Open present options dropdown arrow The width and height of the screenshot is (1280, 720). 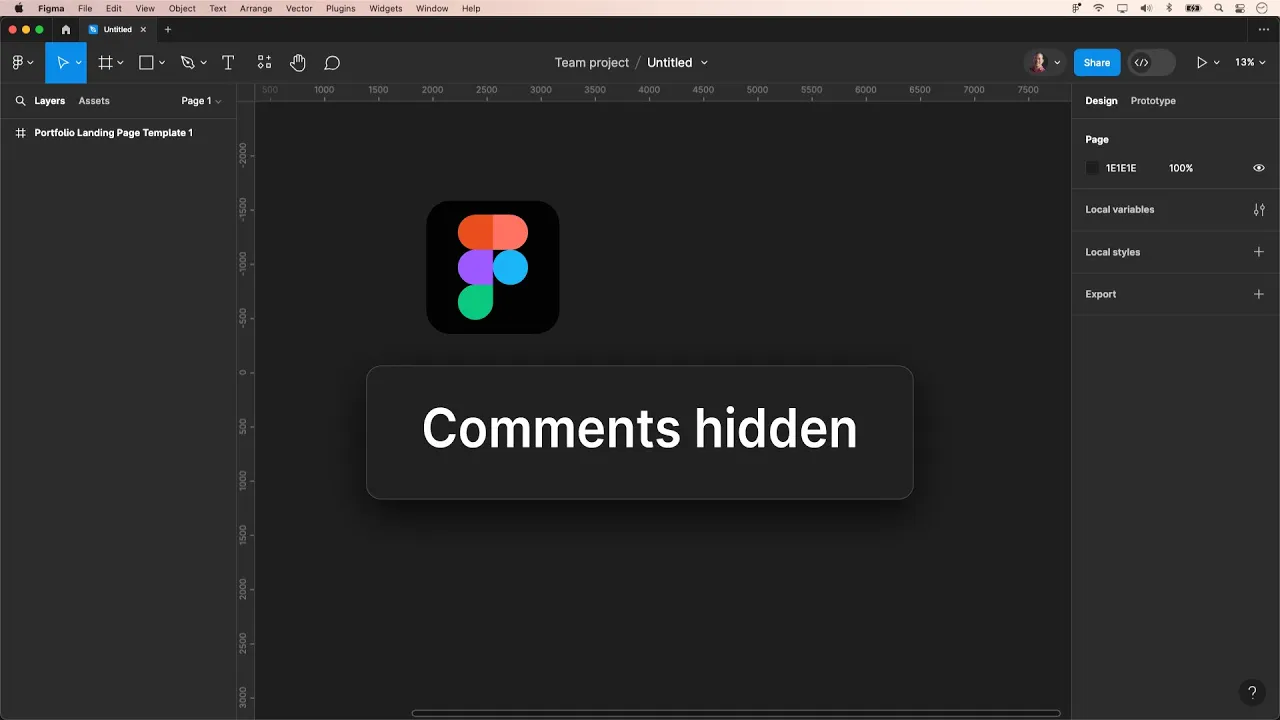1217,63
